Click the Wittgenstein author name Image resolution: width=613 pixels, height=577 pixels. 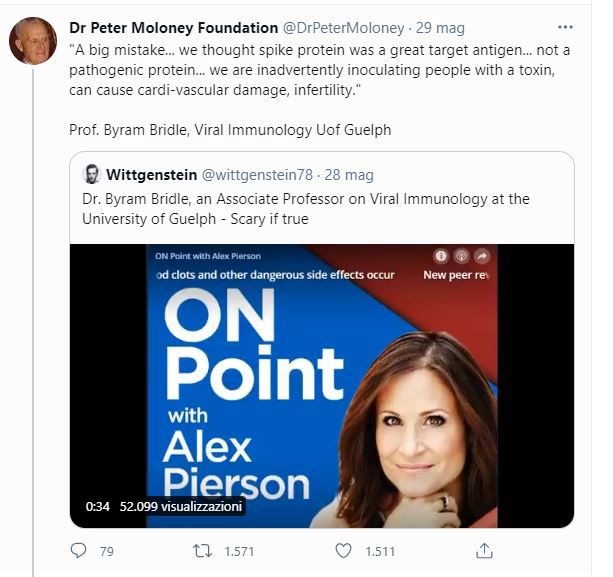151,174
